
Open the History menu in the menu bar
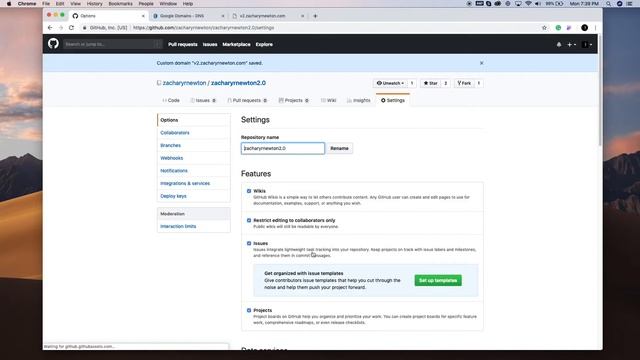[94, 4]
